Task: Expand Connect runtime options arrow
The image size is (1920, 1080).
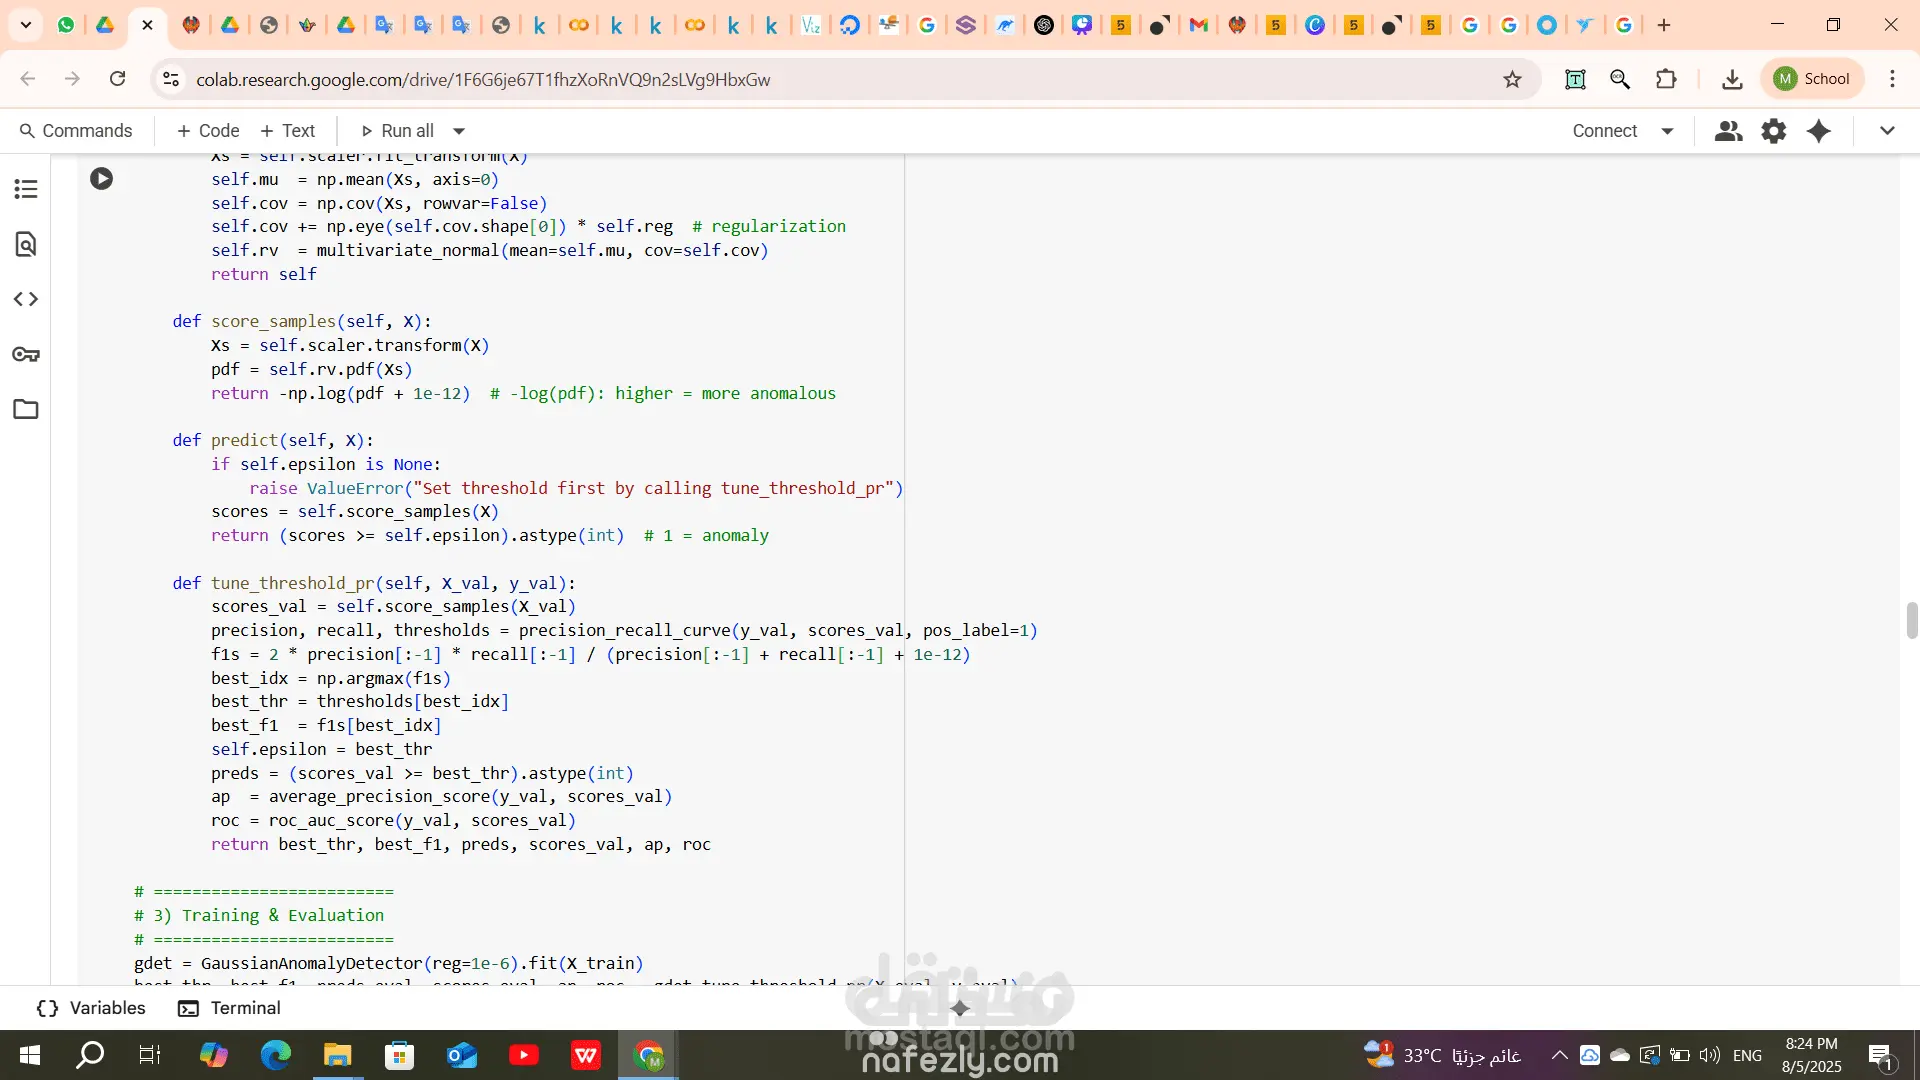Action: point(1667,131)
